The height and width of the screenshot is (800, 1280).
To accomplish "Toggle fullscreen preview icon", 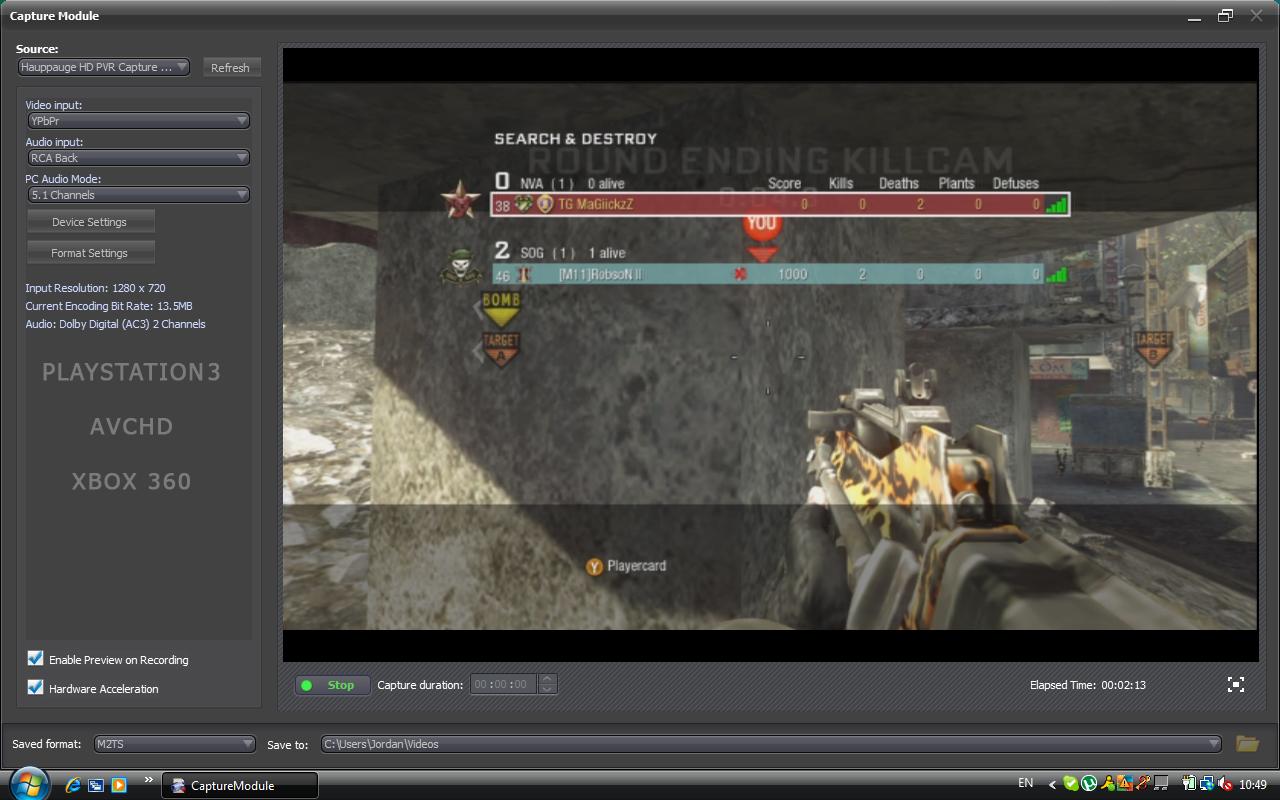I will tap(1236, 684).
